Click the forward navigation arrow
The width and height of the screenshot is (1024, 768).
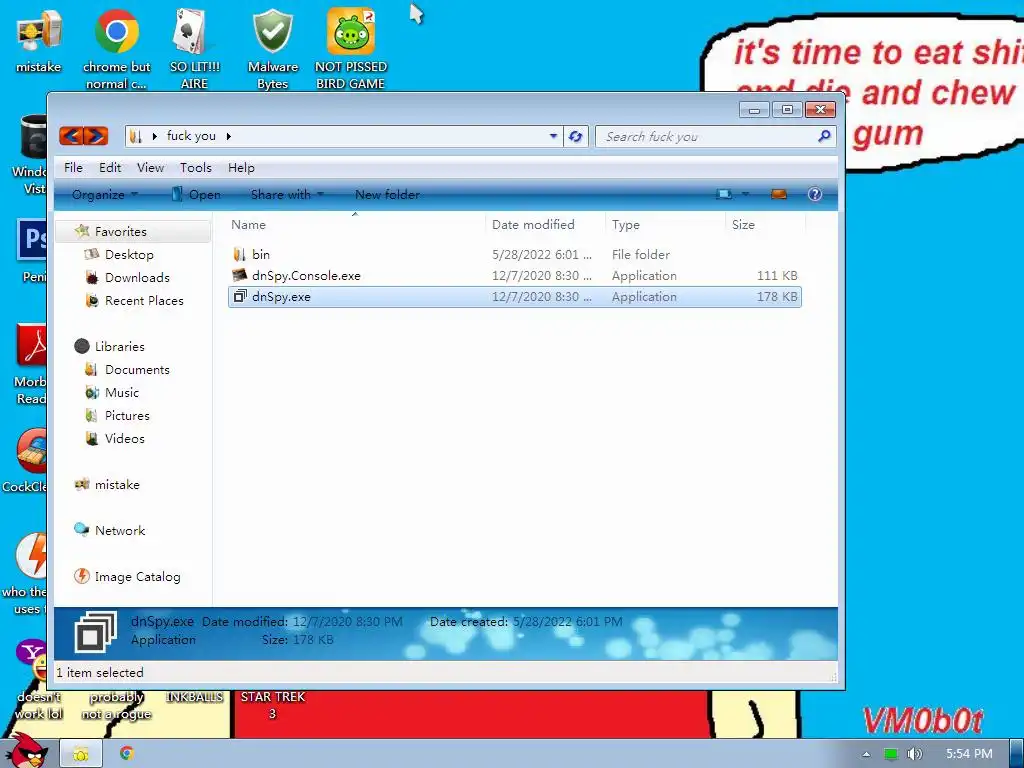point(96,136)
